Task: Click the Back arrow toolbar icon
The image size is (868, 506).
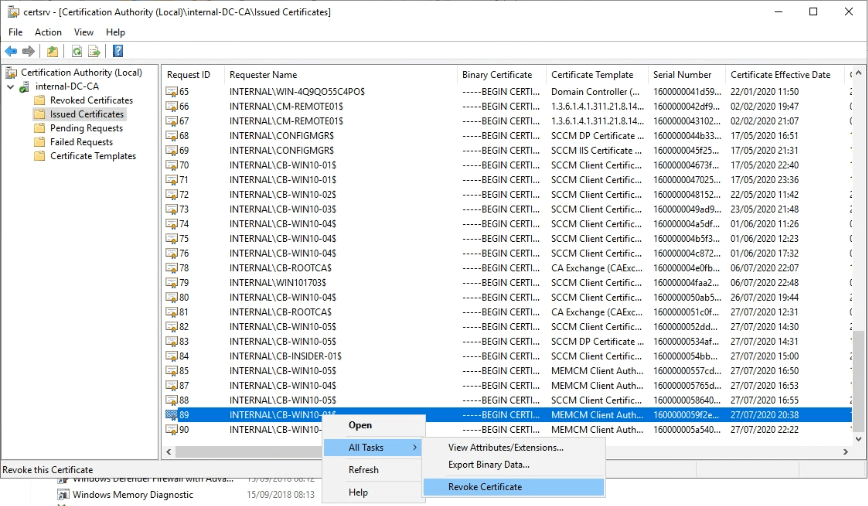Action: [11, 51]
